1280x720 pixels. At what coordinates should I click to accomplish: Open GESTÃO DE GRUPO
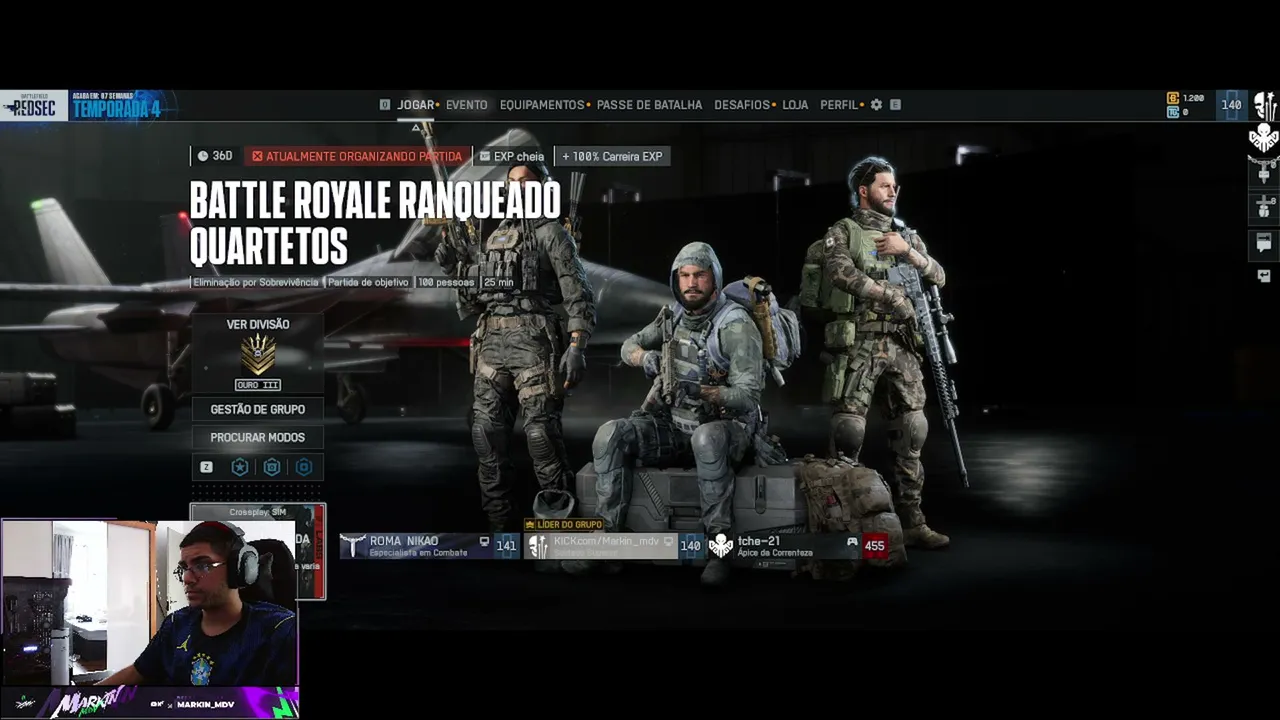pyautogui.click(x=258, y=409)
